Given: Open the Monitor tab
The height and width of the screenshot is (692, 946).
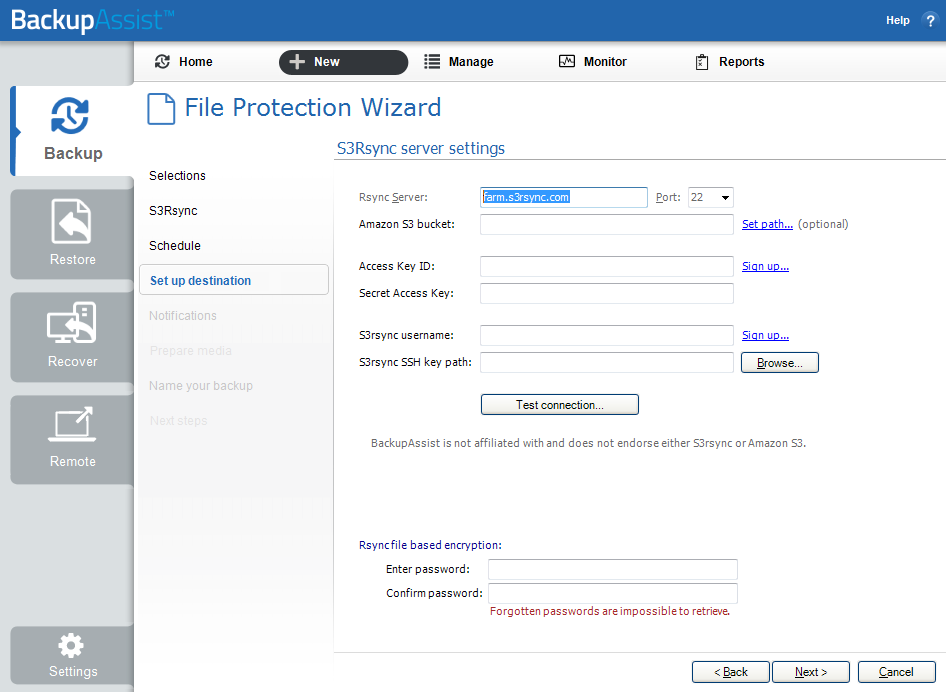Looking at the screenshot, I should point(593,62).
